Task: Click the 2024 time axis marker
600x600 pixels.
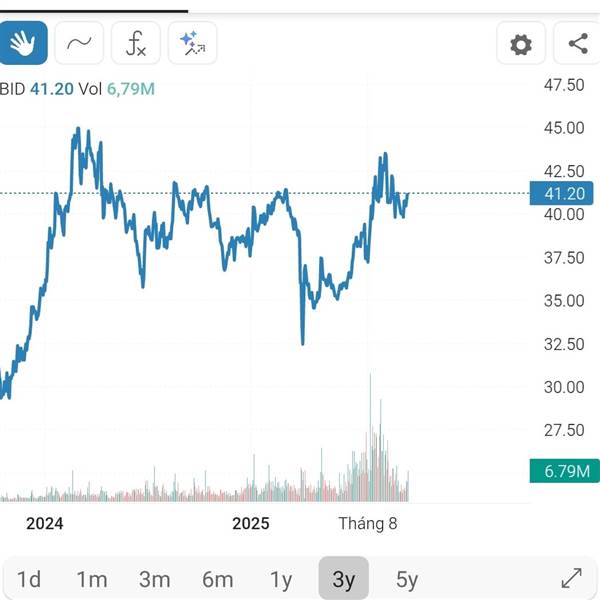Action: [45, 523]
